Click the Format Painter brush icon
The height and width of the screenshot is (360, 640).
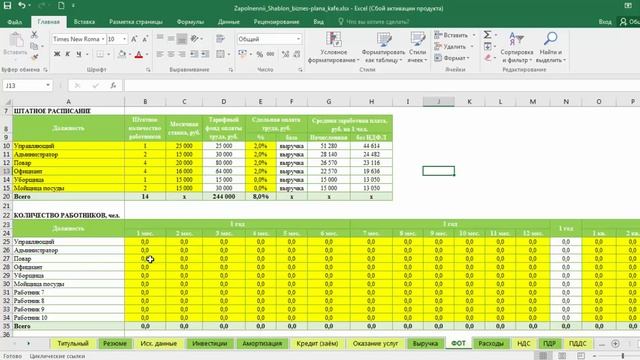point(35,57)
